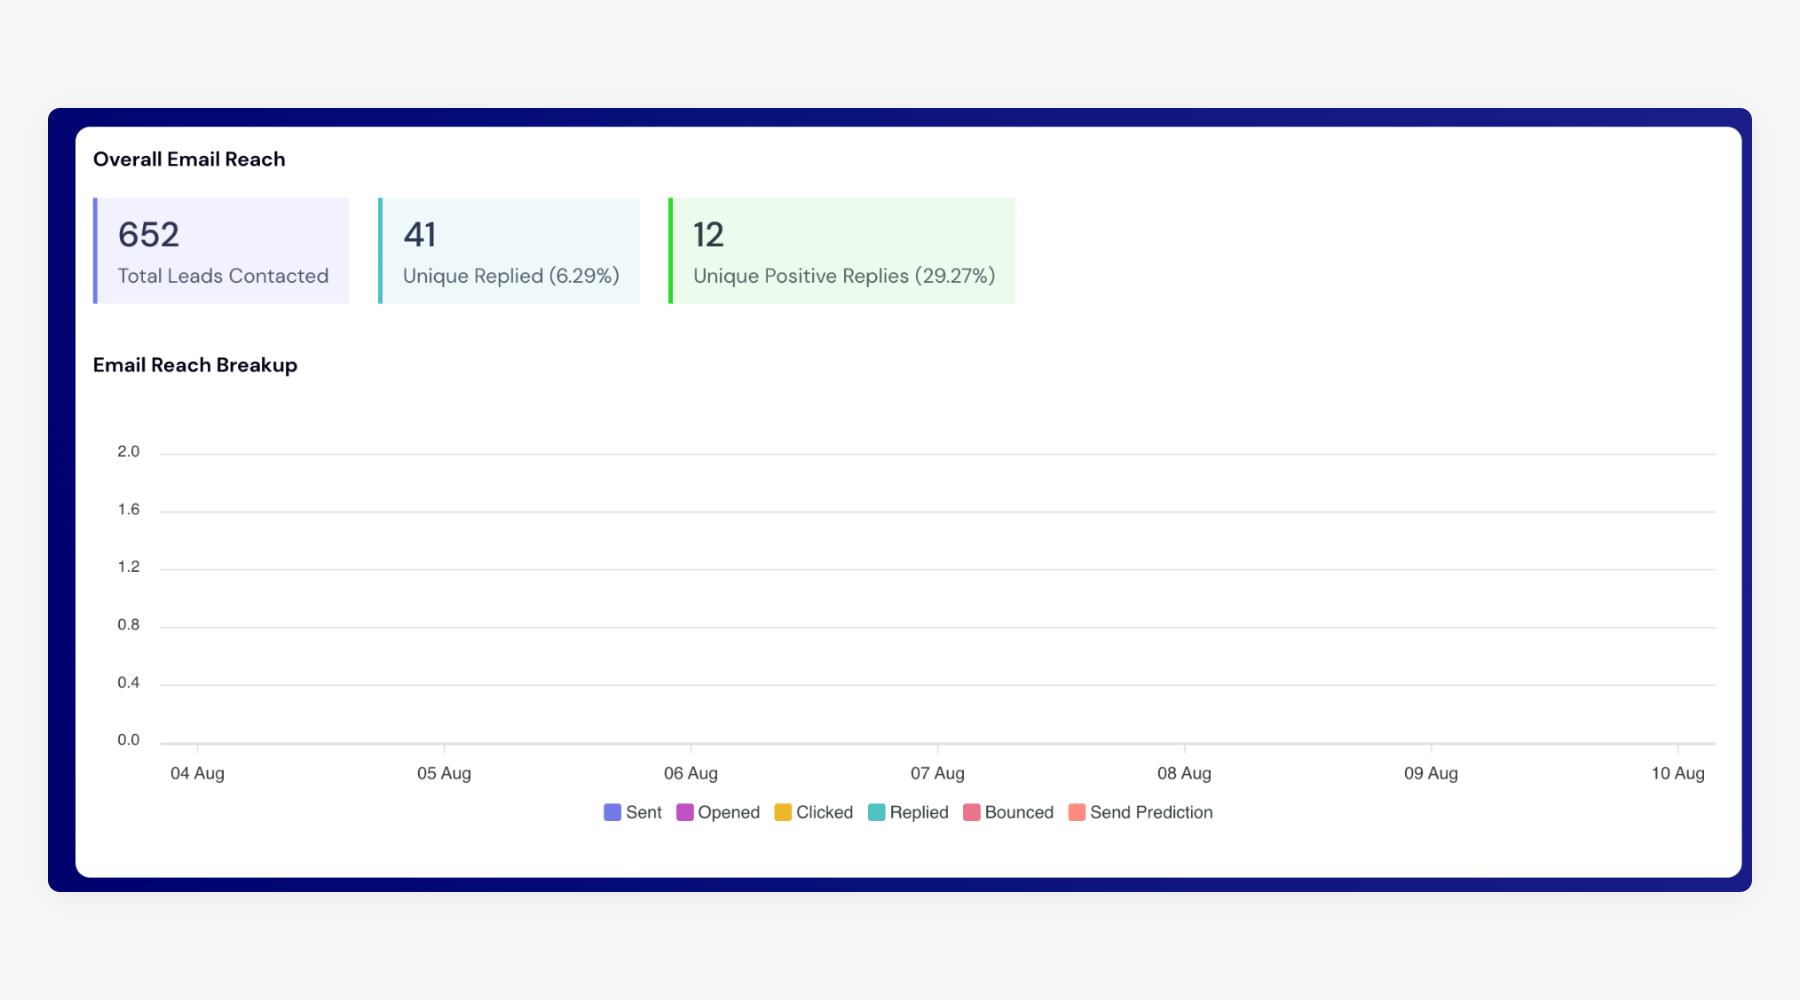The image size is (1800, 1000).
Task: Click the 0.0 y-axis value
Action: coord(128,740)
